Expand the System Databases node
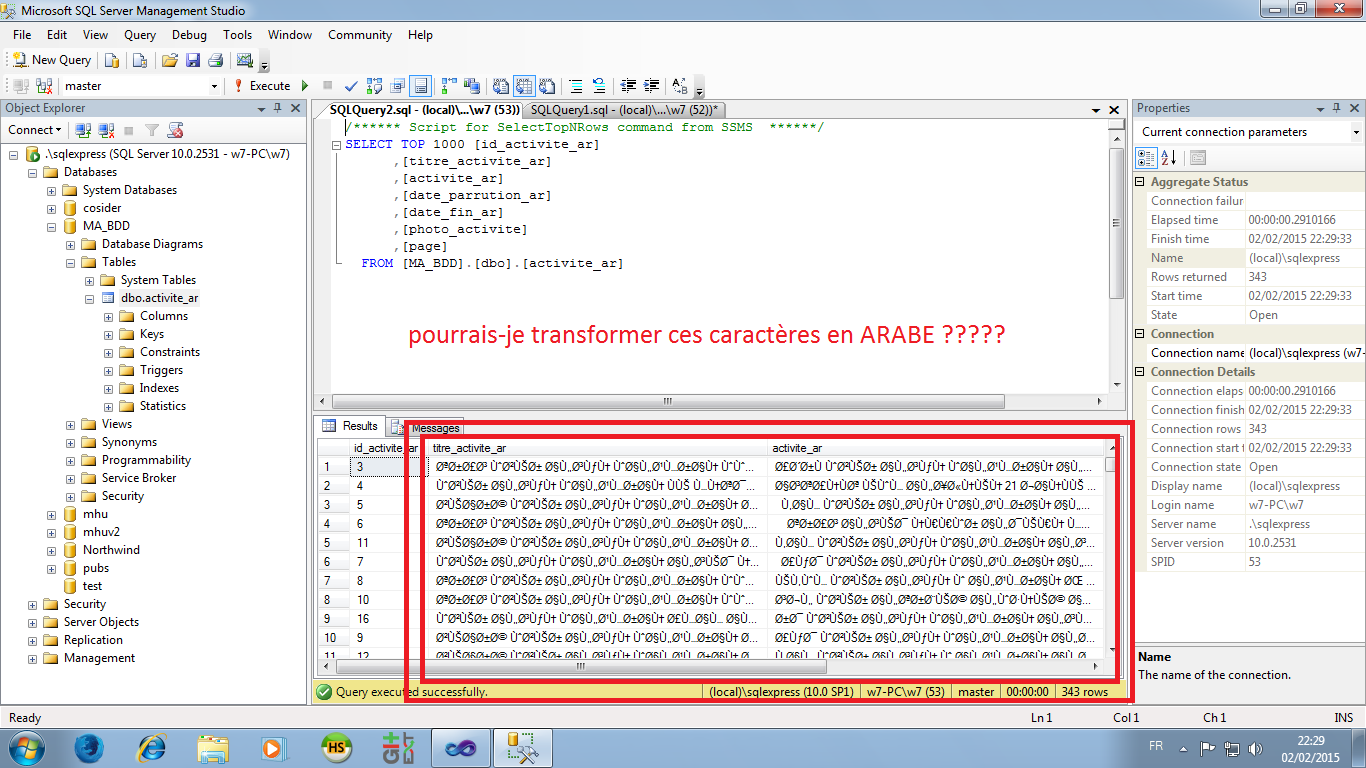This screenshot has width=1366, height=768. click(52, 190)
